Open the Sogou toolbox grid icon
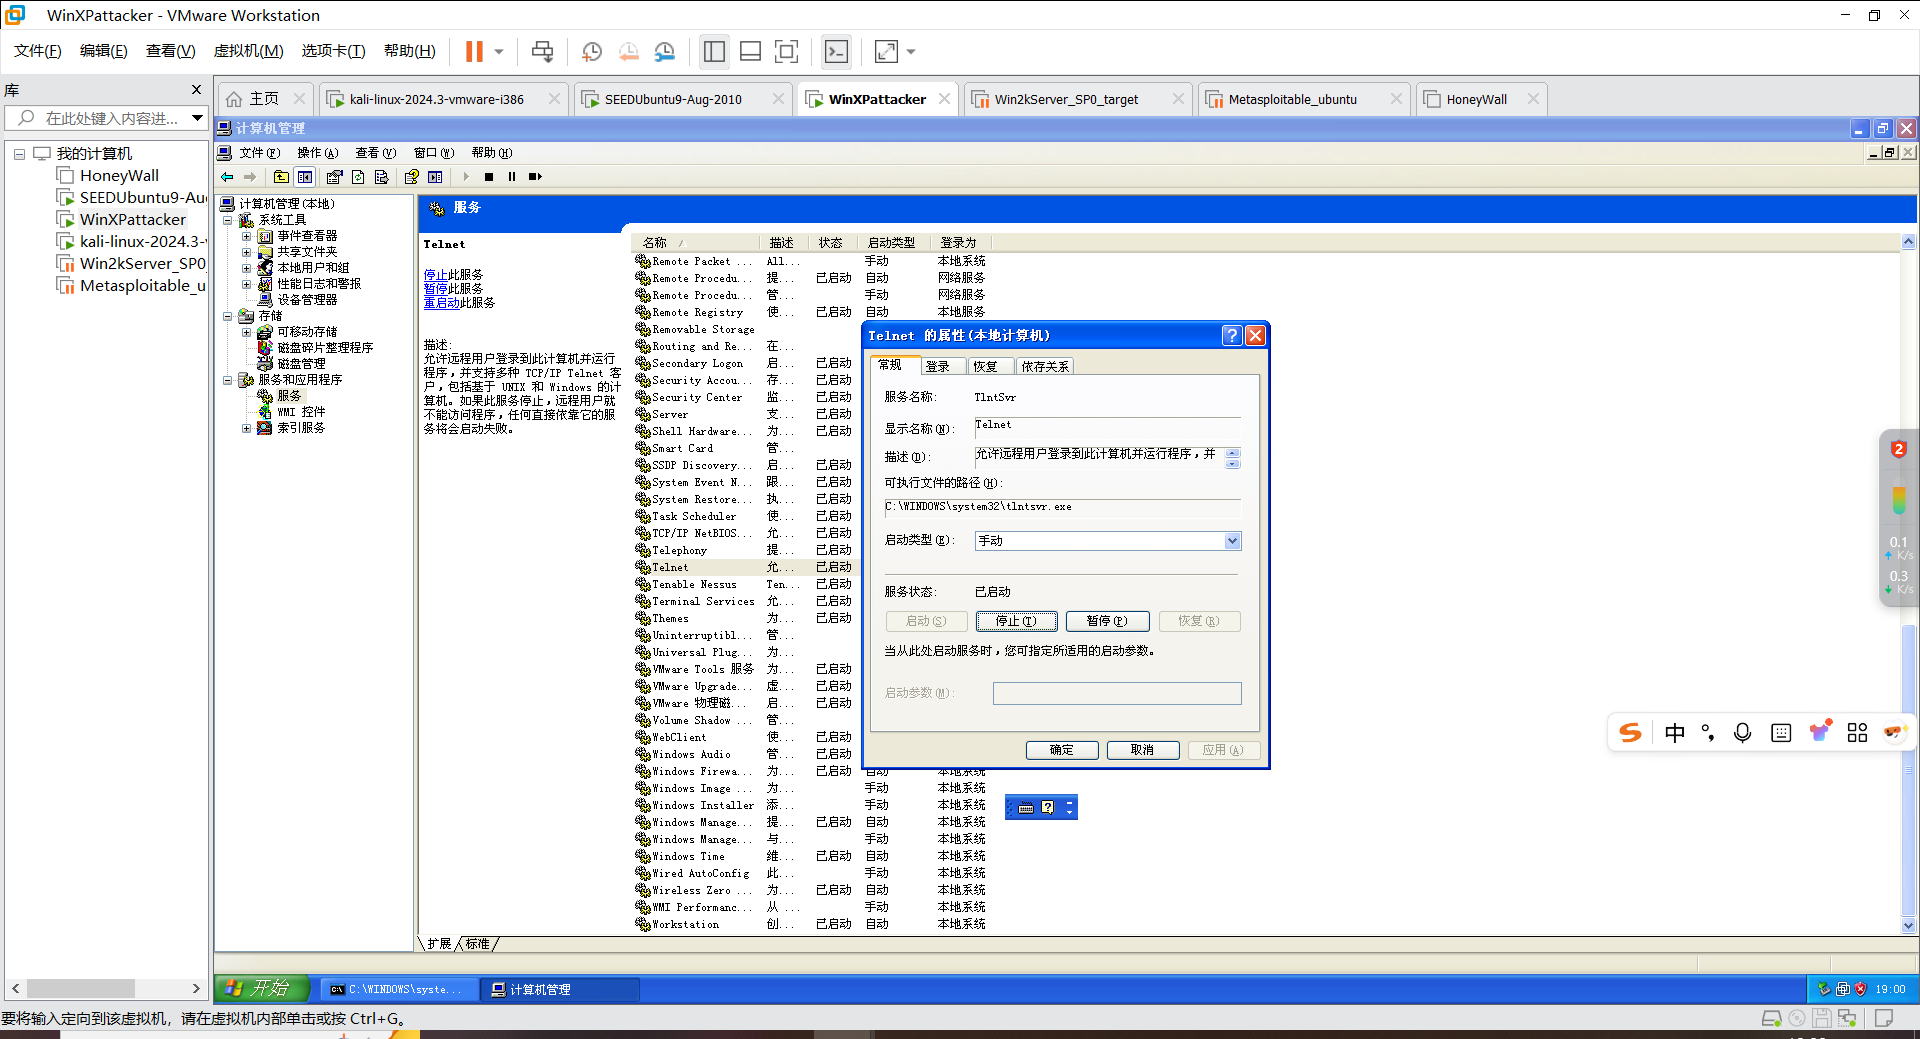Image resolution: width=1920 pixels, height=1039 pixels. click(x=1857, y=733)
